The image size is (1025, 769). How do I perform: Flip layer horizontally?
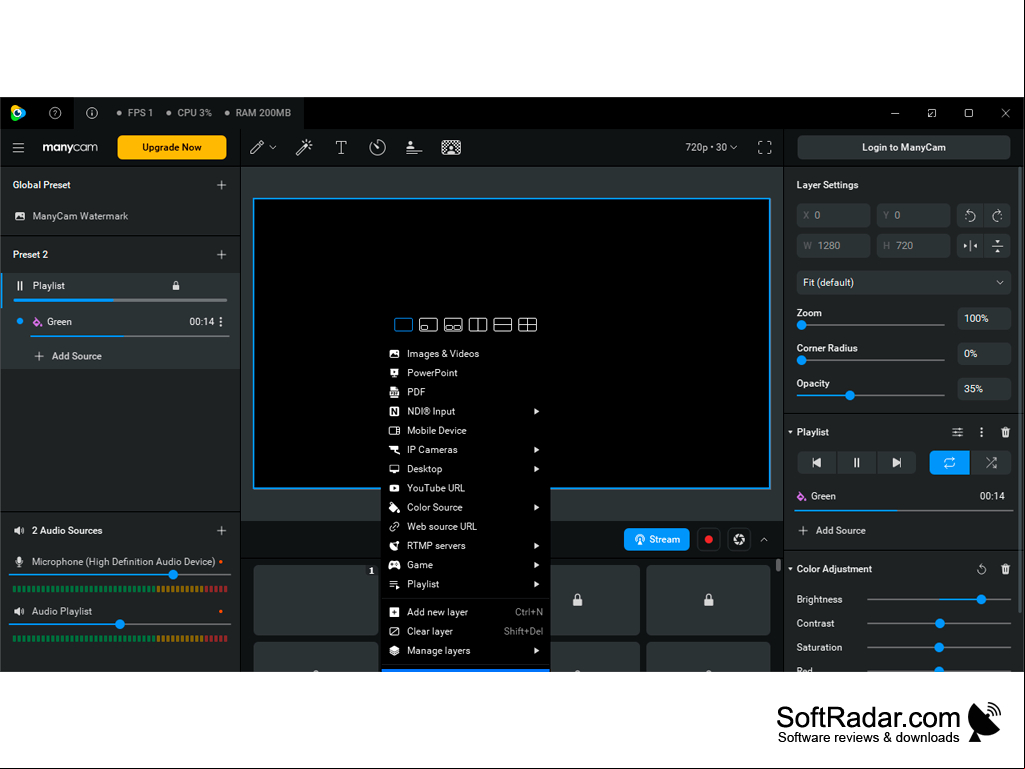(x=970, y=246)
